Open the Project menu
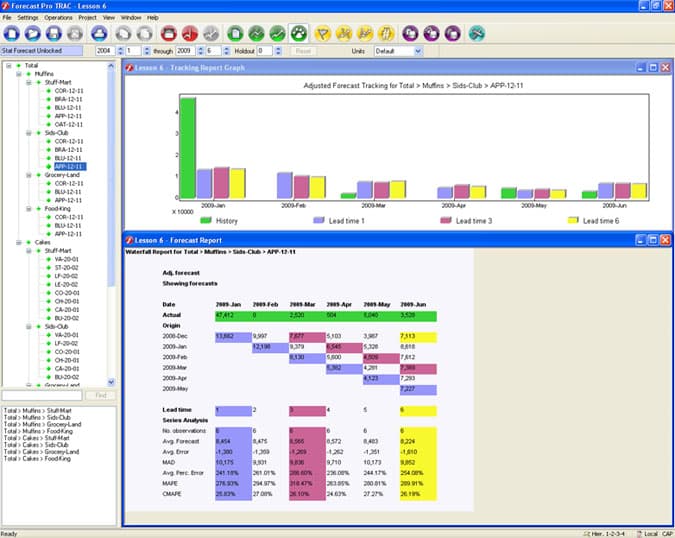Screen dimensions: 675x538 tap(87, 18)
